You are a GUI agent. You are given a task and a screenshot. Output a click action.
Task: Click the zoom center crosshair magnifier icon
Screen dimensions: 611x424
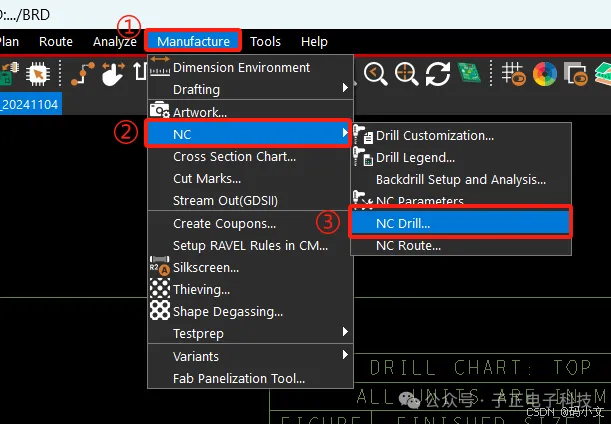[406, 74]
